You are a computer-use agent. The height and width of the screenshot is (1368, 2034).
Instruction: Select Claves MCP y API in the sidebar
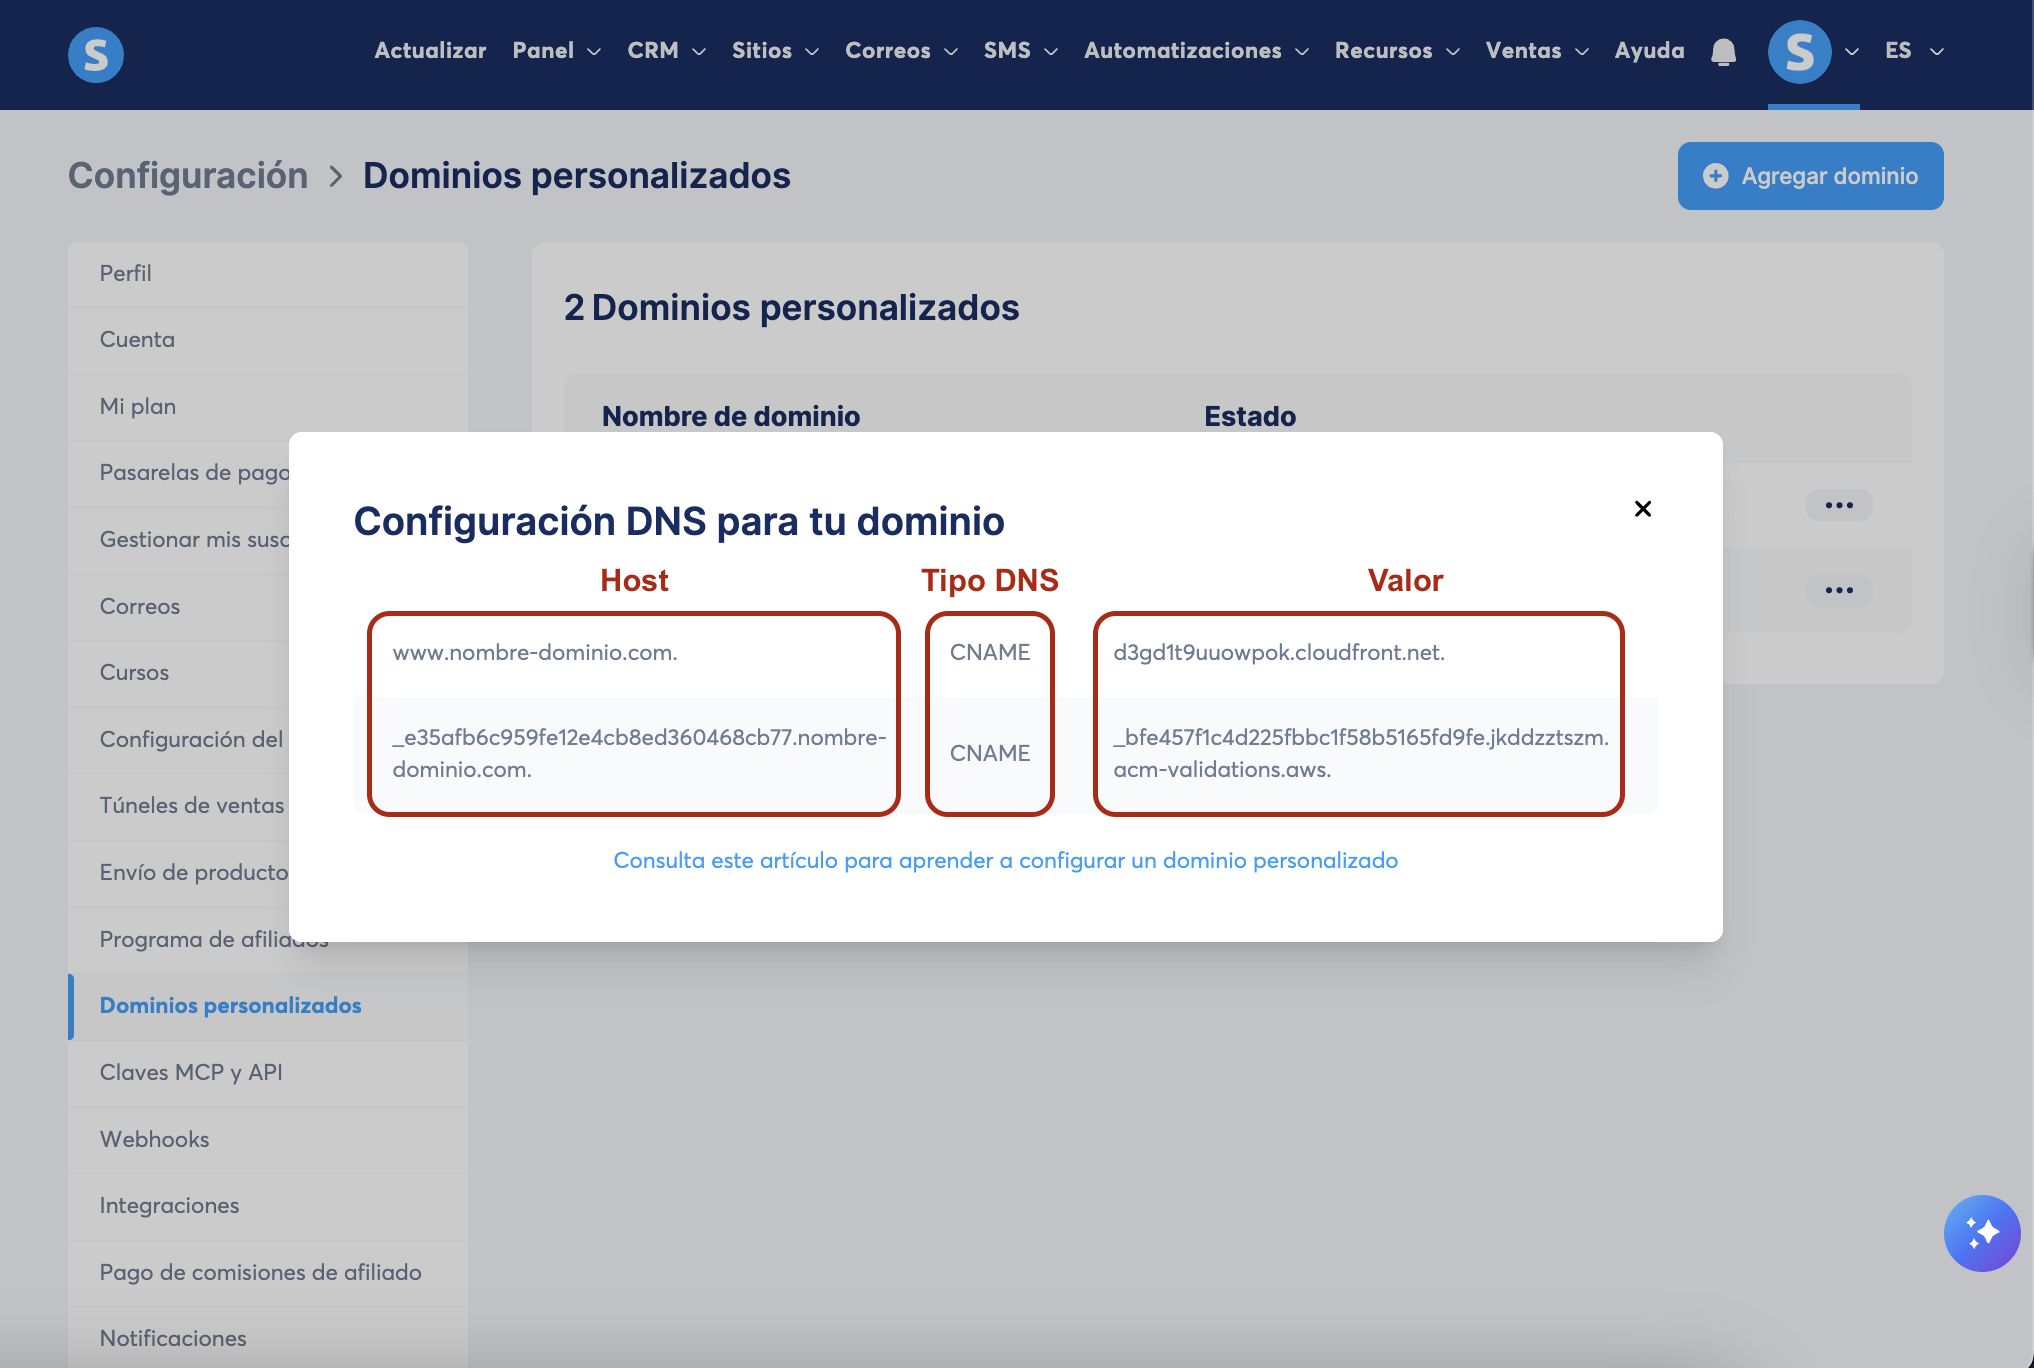pos(191,1072)
